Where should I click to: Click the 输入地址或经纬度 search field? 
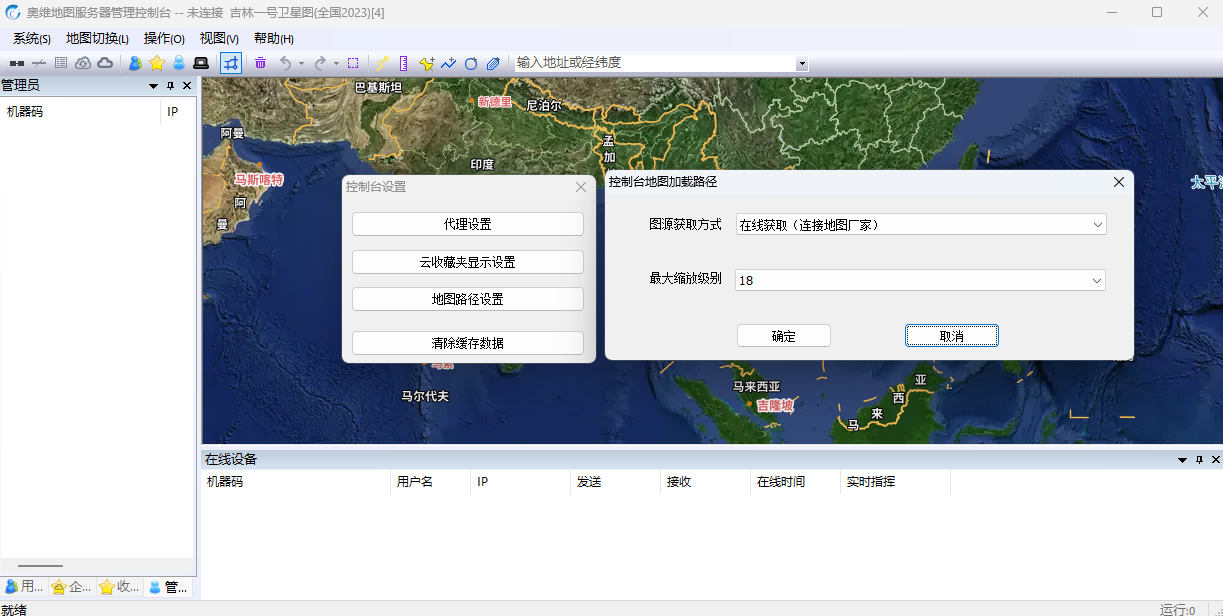coord(653,63)
